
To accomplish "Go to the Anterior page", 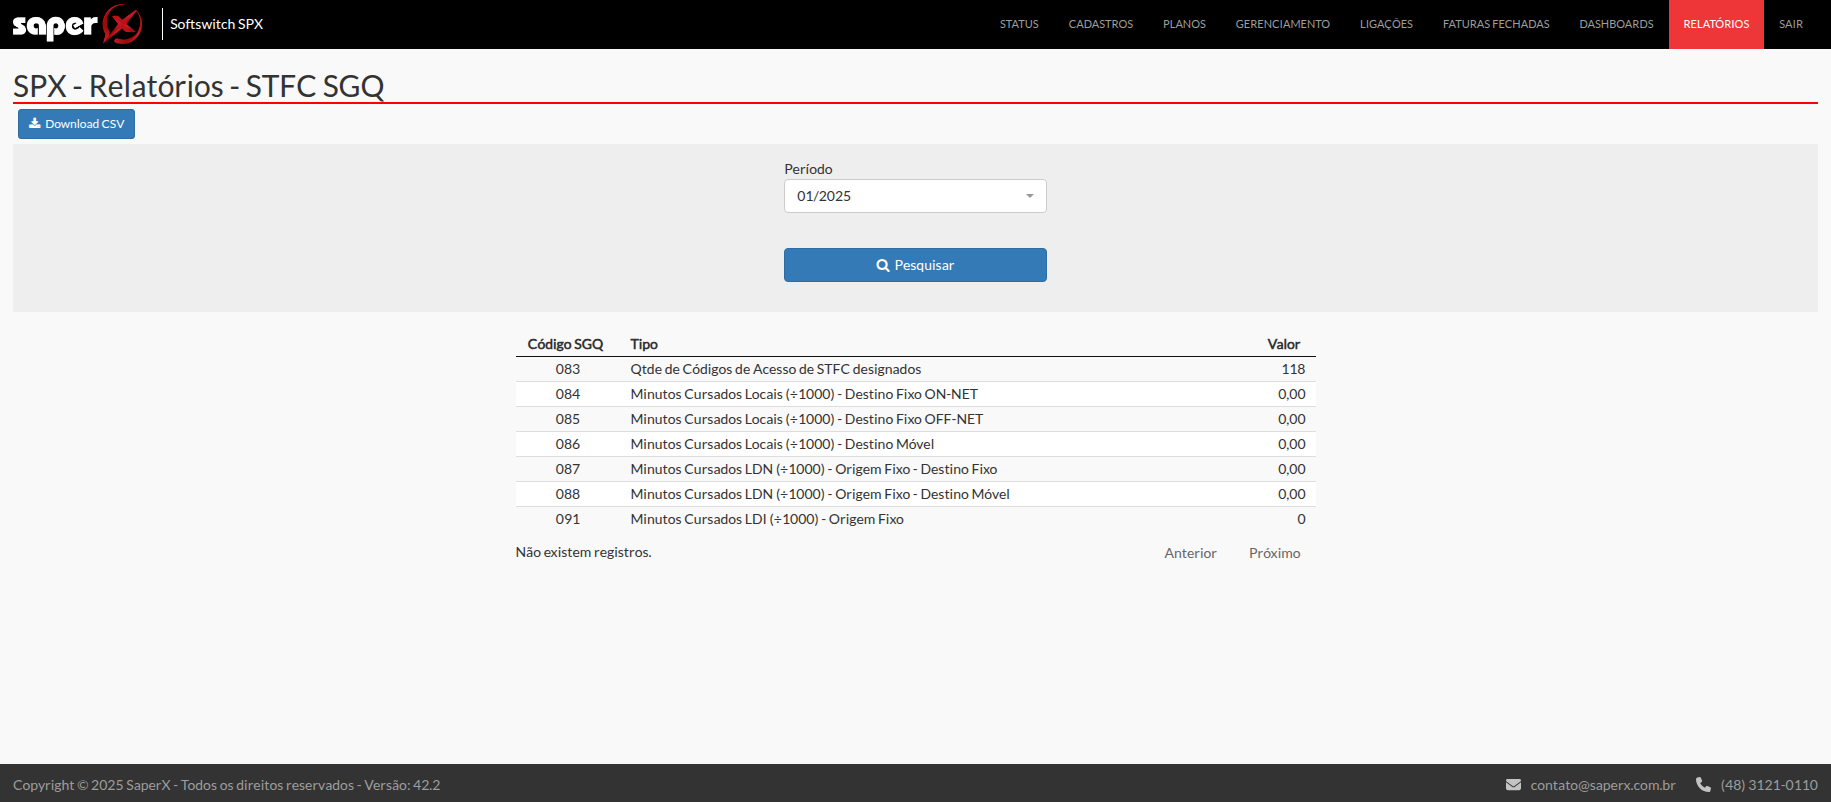I will tap(1190, 553).
